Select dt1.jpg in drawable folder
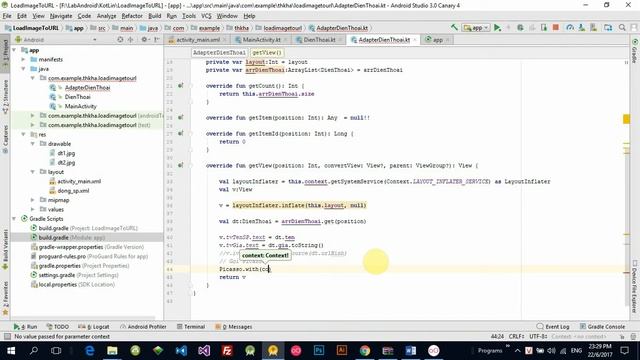Viewport: 640px width, 360px height. (66, 153)
